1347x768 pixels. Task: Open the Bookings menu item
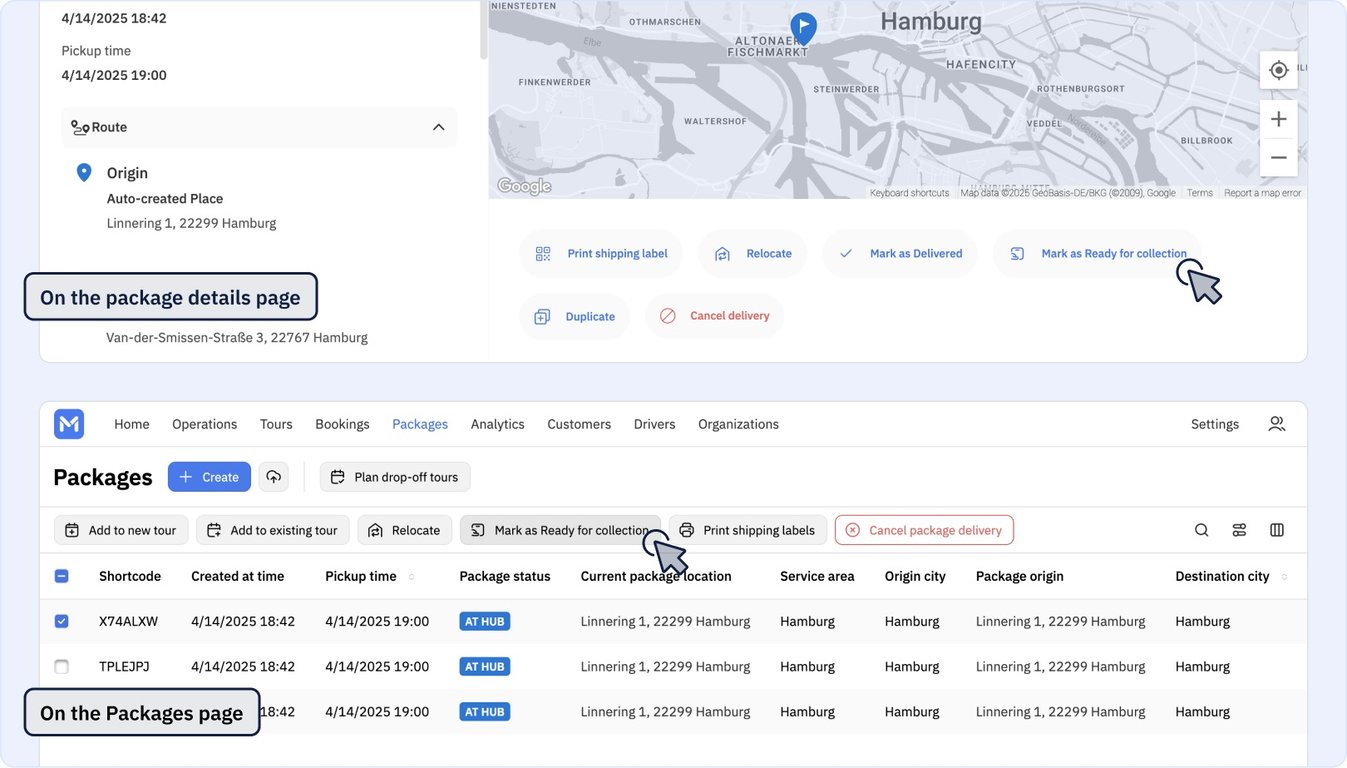pyautogui.click(x=342, y=424)
